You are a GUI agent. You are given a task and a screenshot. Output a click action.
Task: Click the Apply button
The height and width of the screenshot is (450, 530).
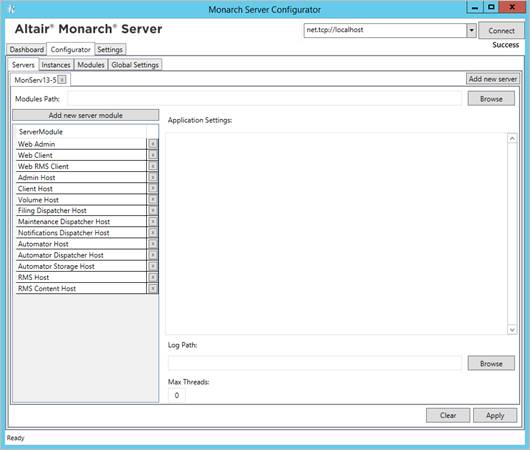point(495,415)
